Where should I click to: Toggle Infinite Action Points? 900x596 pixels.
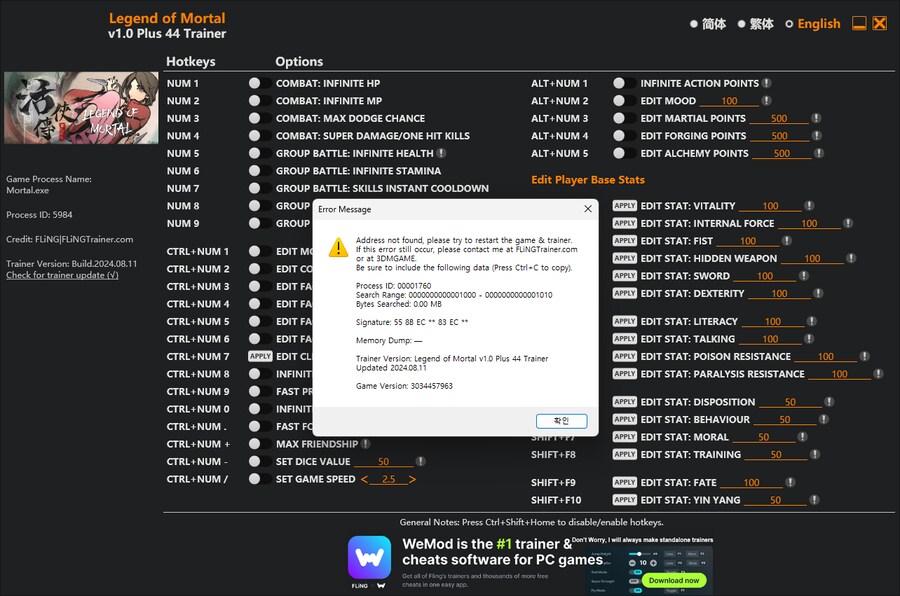[x=624, y=83]
